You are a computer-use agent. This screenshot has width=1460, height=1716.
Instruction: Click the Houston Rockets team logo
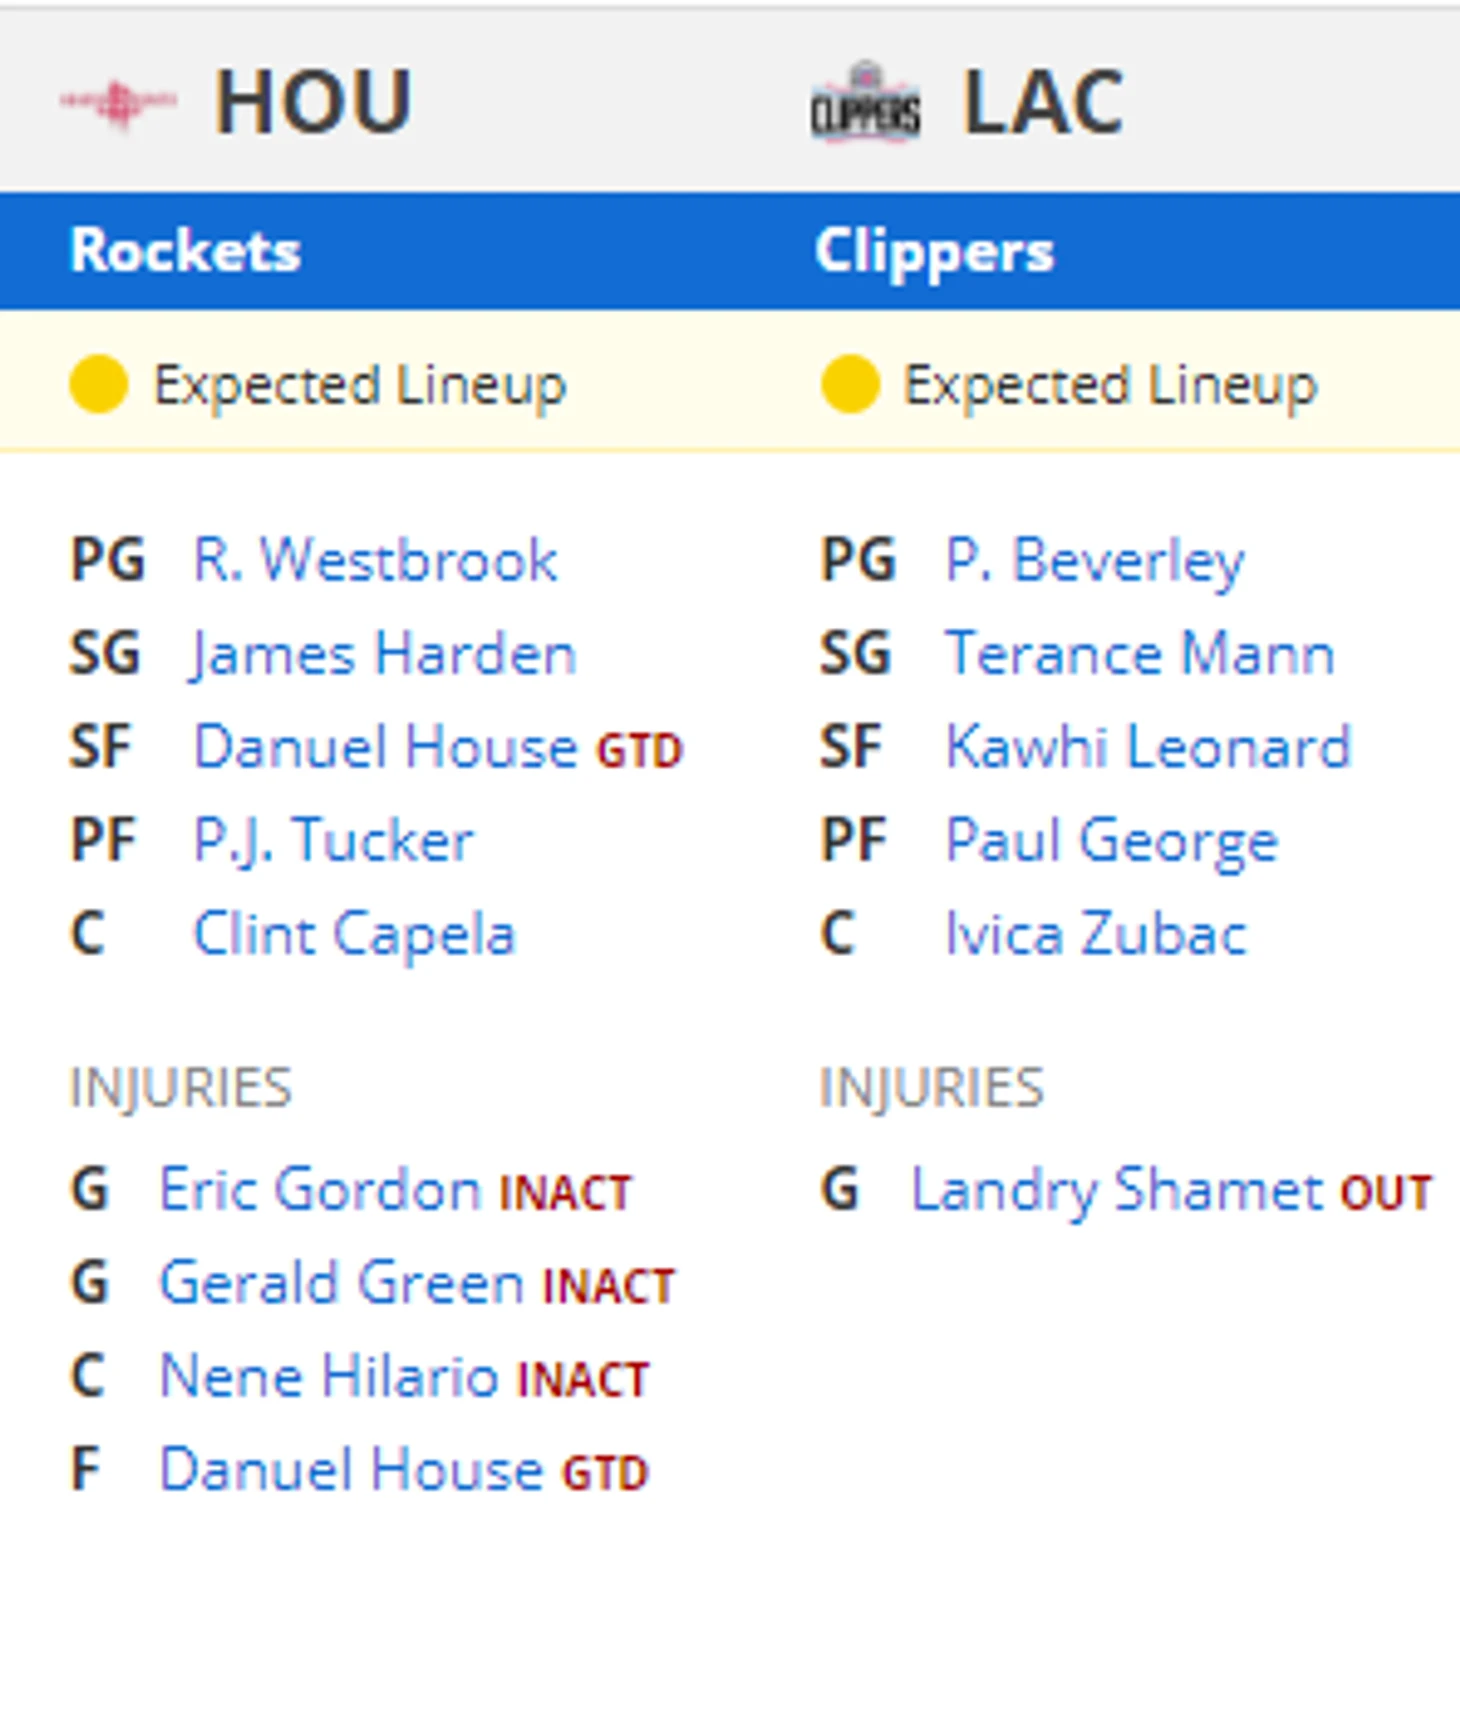click(x=118, y=102)
